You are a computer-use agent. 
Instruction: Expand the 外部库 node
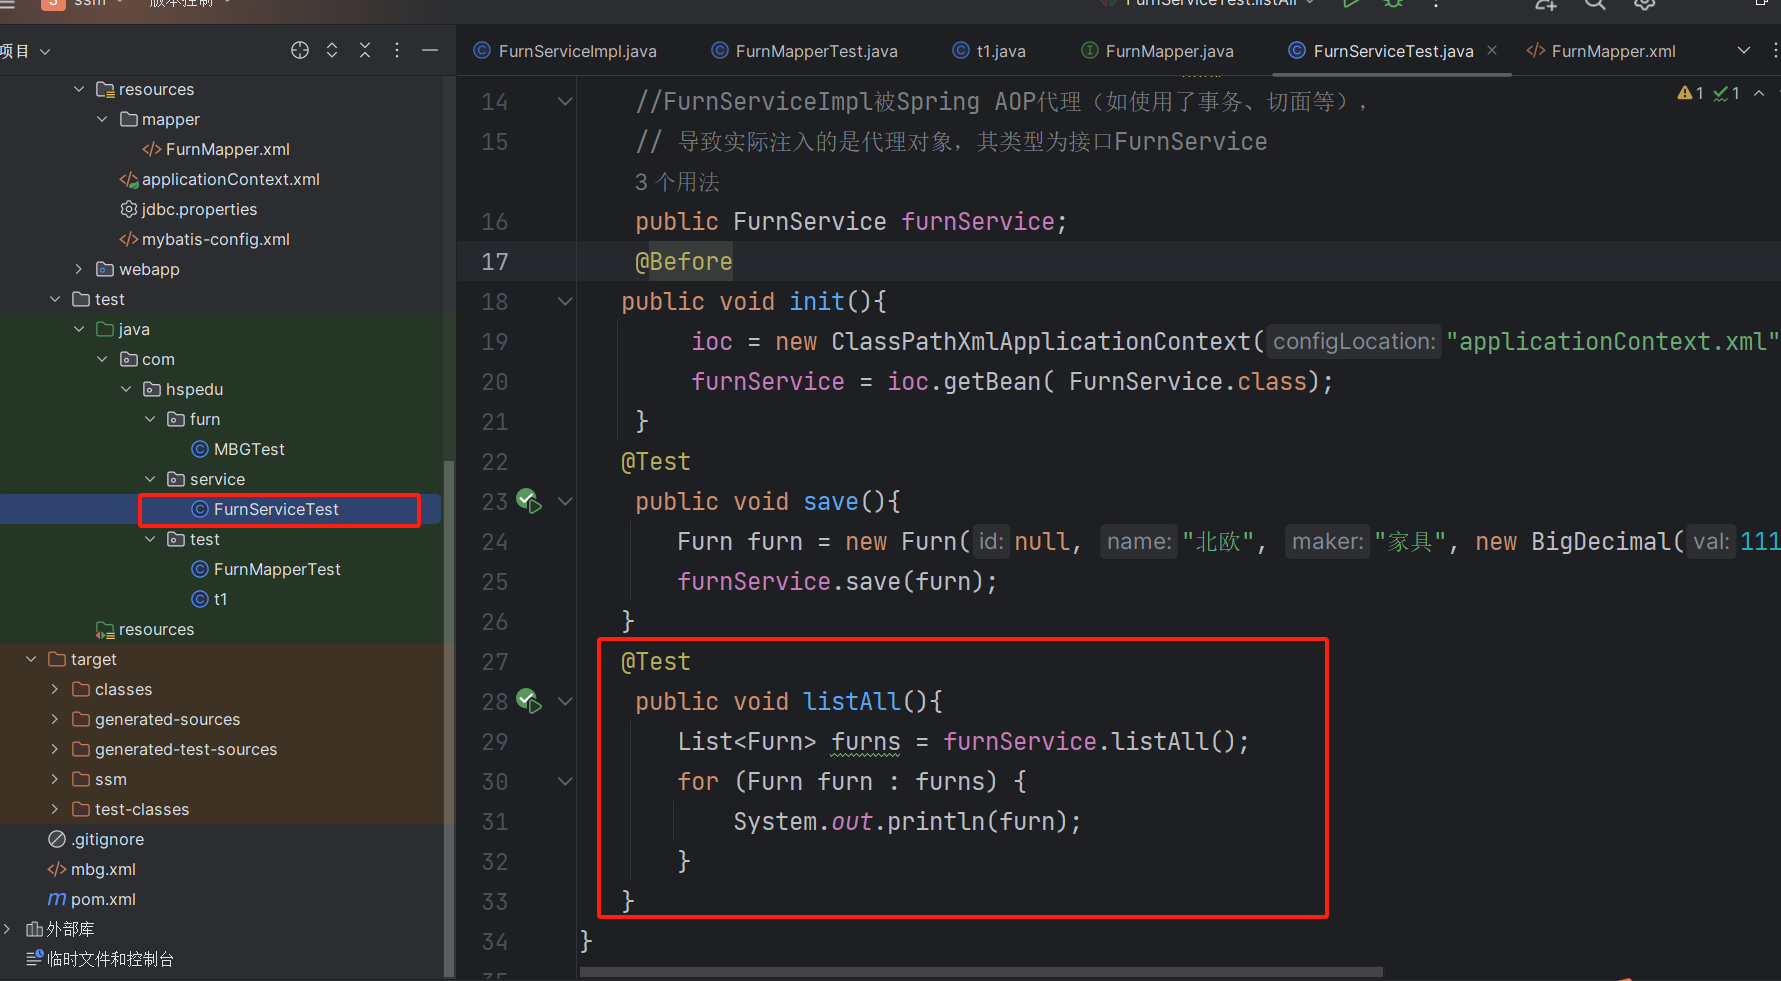point(7,929)
